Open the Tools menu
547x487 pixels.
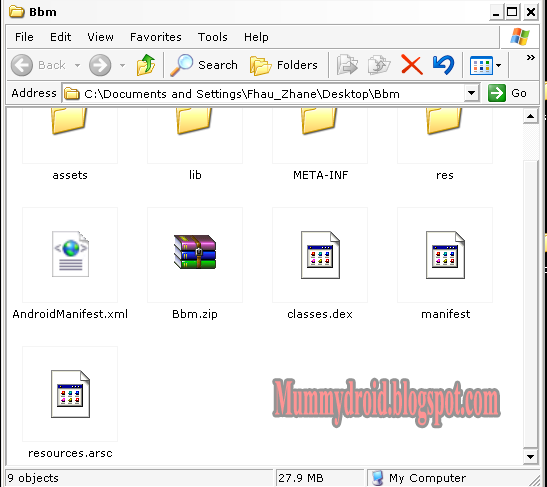pos(212,37)
